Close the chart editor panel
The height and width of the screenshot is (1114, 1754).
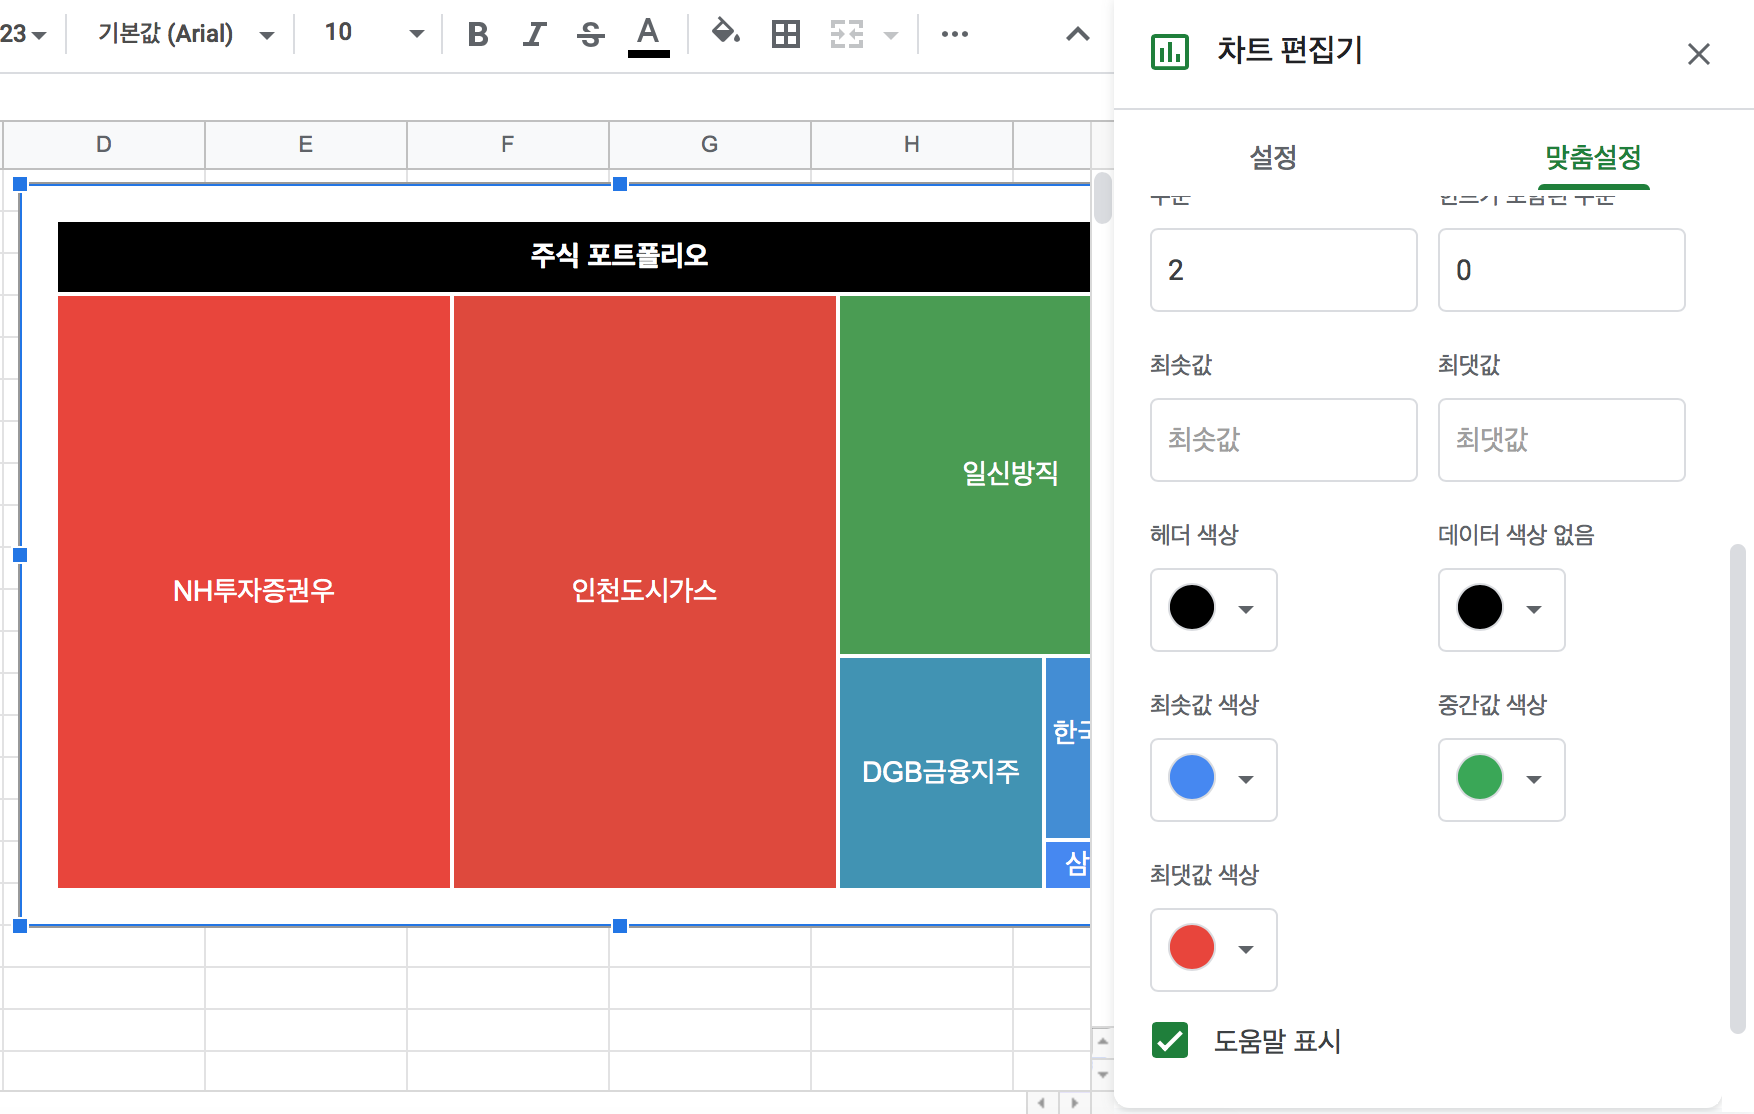pyautogui.click(x=1698, y=54)
